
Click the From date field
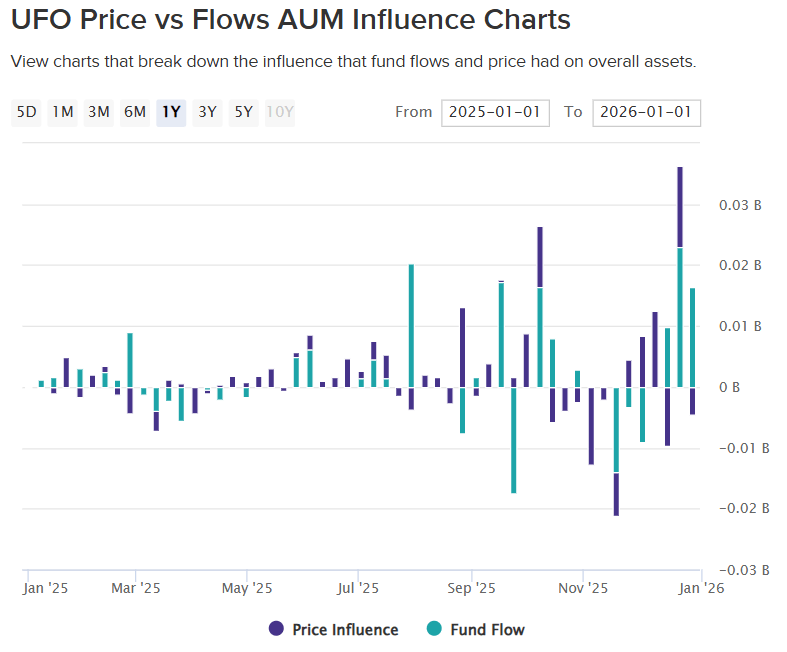pos(495,112)
